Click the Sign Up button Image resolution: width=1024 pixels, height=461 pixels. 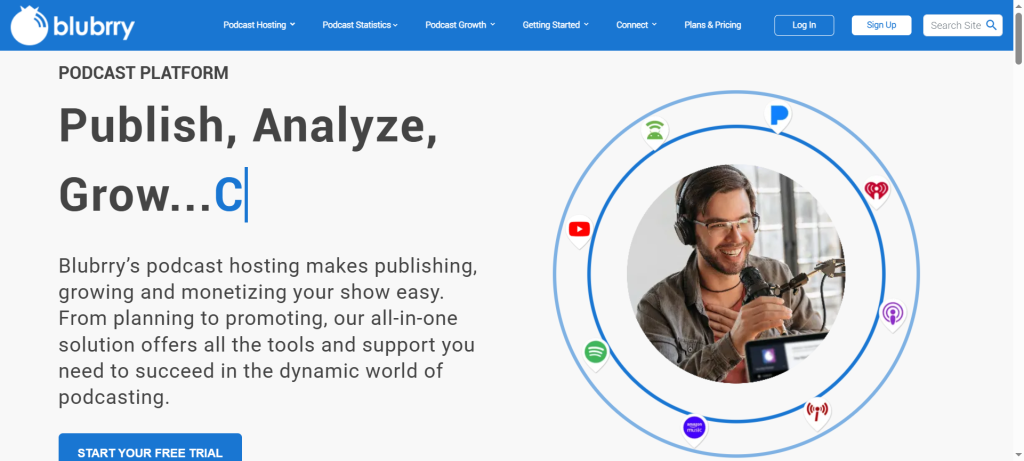tap(881, 25)
